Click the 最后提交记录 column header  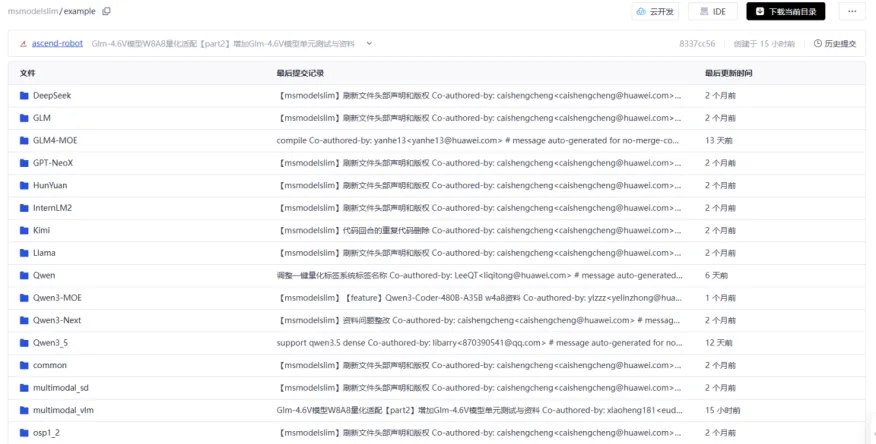pos(300,73)
